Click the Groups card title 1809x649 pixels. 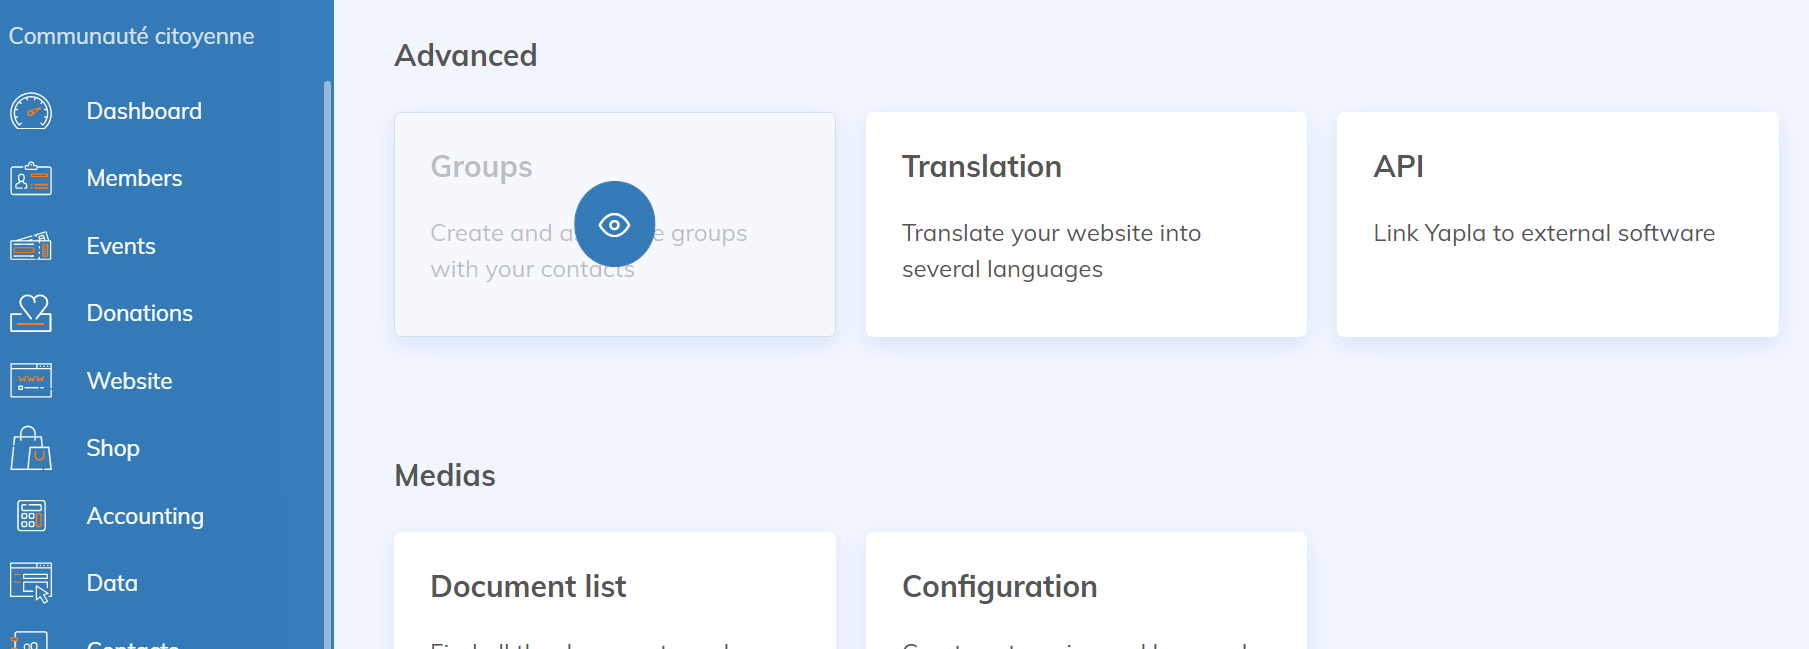481,167
